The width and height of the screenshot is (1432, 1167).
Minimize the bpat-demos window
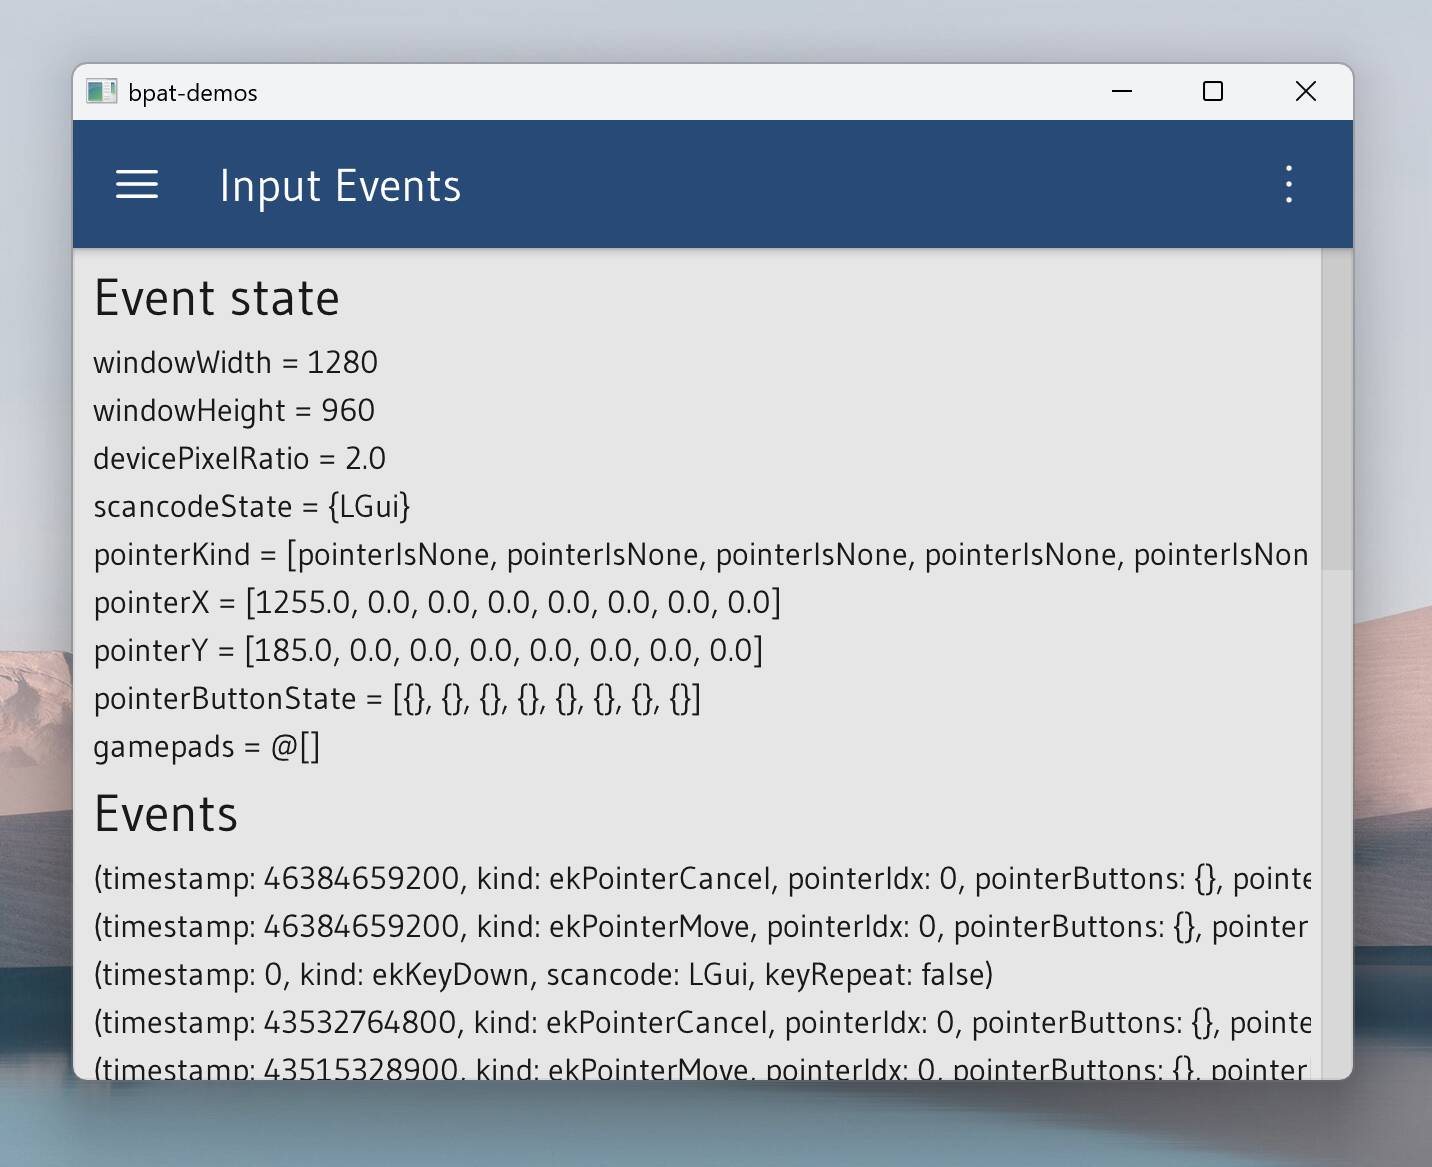pos(1122,92)
